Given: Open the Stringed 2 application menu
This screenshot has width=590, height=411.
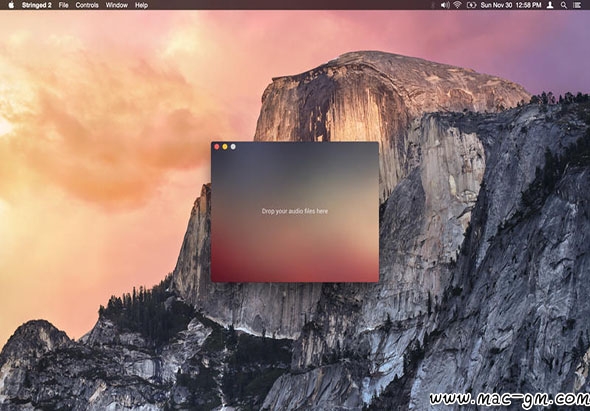Looking at the screenshot, I should tap(36, 5).
